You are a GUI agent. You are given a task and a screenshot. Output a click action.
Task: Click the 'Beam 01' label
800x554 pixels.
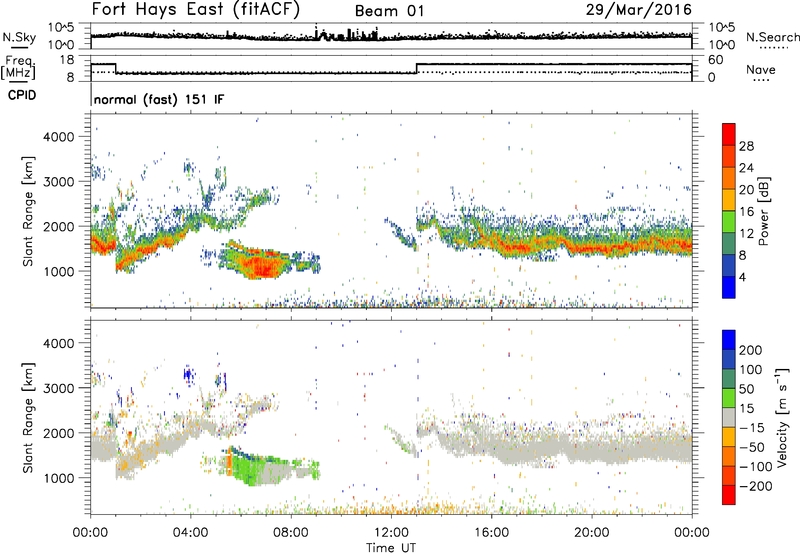coord(389,11)
